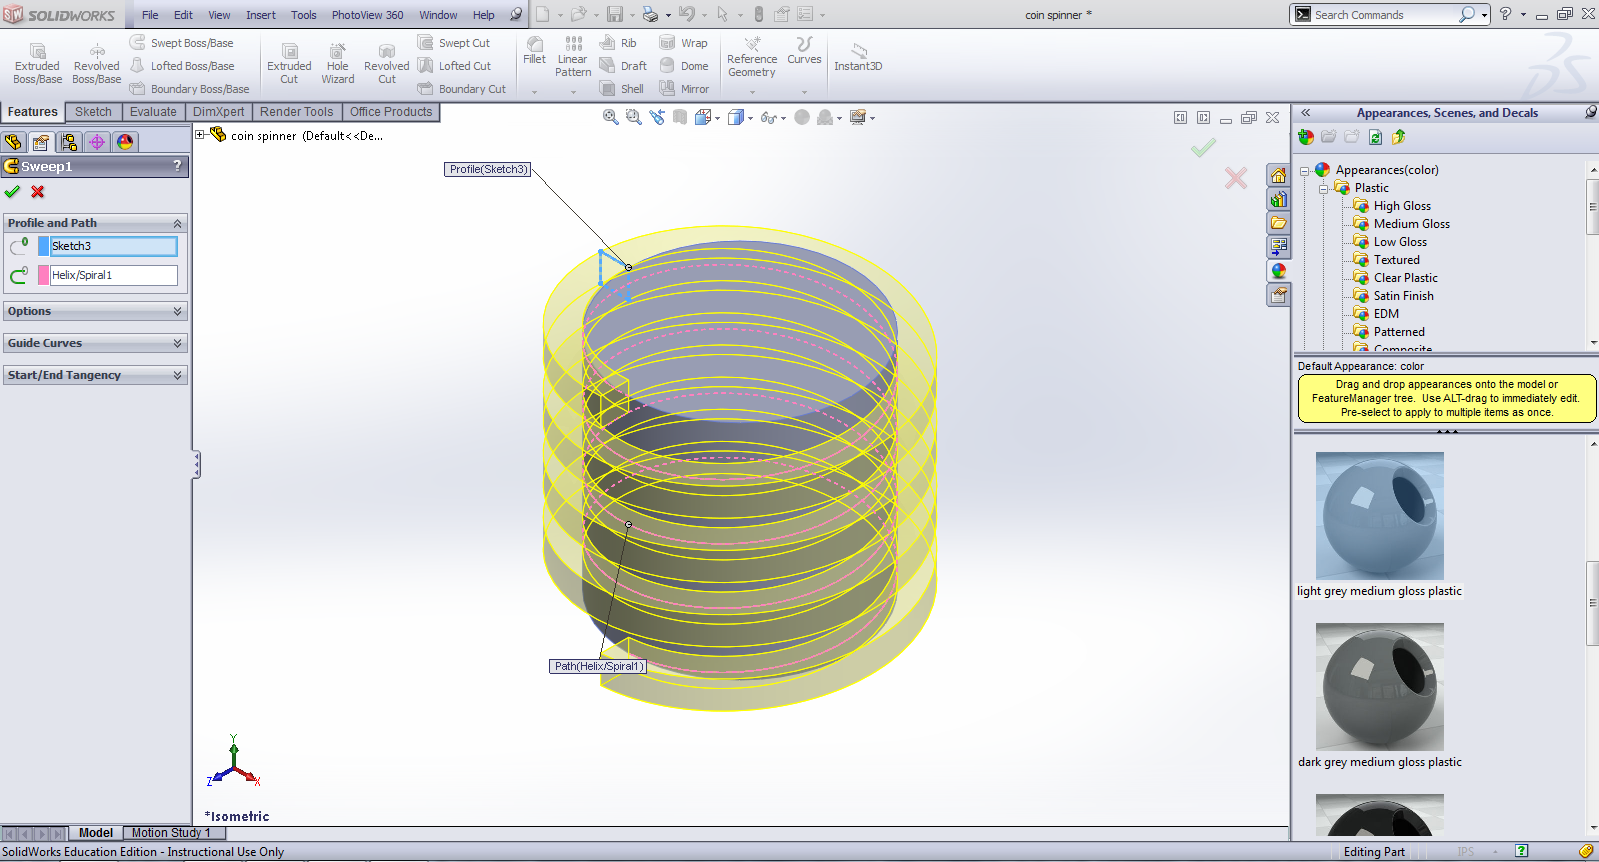Click the Sweep1 help question mark
The image size is (1599, 862).
pos(178,166)
